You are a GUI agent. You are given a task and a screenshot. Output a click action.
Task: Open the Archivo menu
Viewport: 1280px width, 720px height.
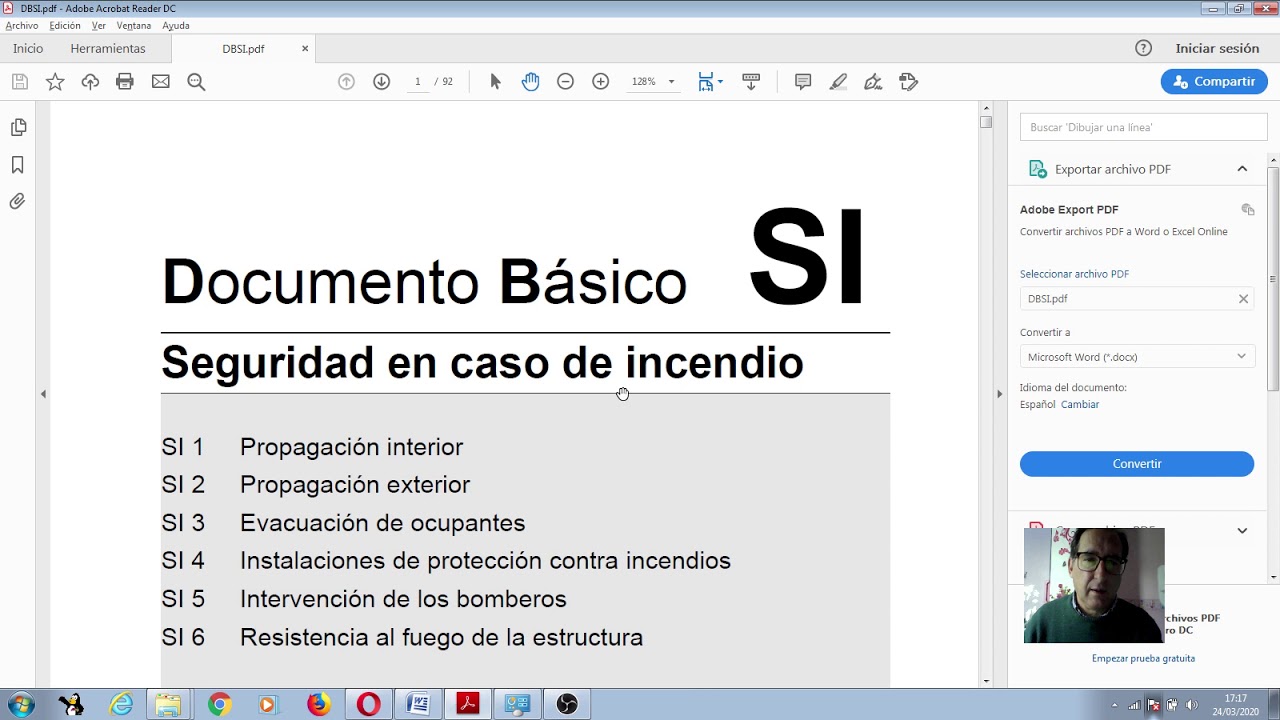click(x=22, y=26)
